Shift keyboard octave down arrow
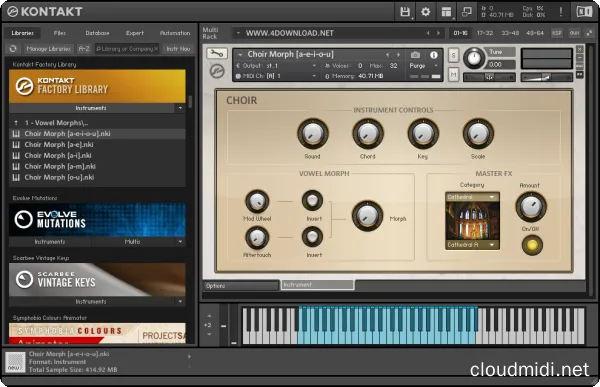 [209, 334]
